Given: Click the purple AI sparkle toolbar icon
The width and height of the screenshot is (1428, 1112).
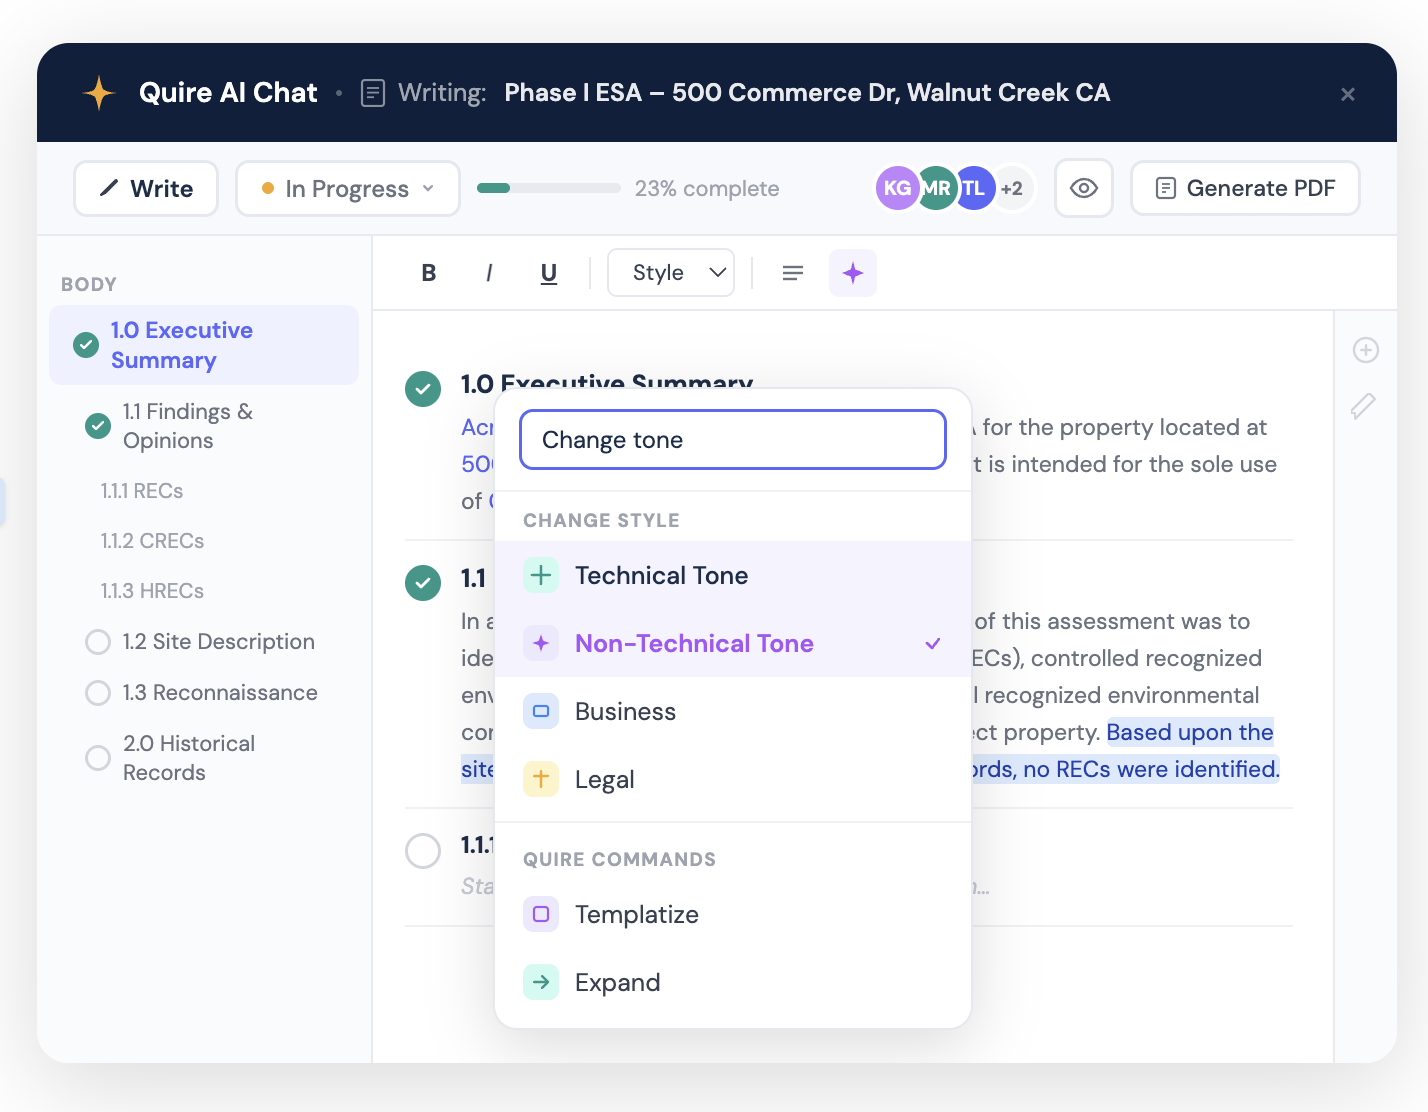Looking at the screenshot, I should coord(853,273).
